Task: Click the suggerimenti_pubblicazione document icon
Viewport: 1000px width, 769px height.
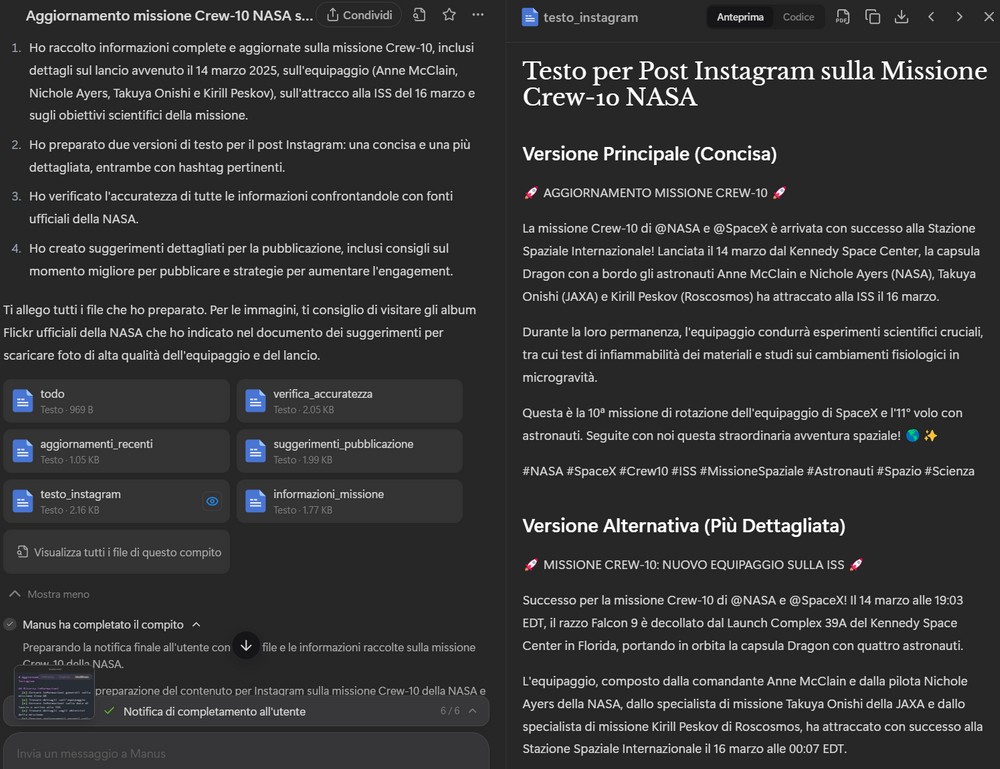Action: click(256, 451)
